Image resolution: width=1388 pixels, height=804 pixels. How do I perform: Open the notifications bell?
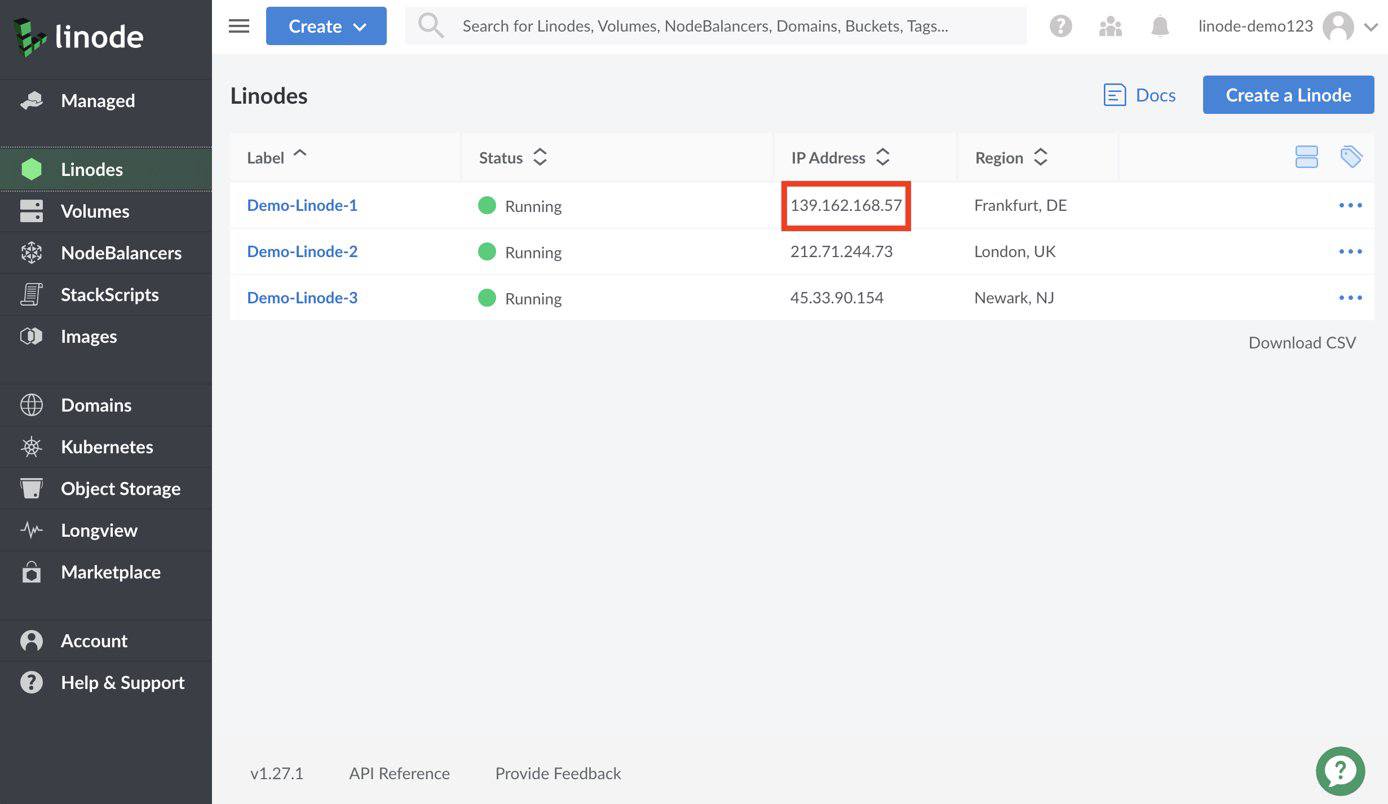(1160, 26)
